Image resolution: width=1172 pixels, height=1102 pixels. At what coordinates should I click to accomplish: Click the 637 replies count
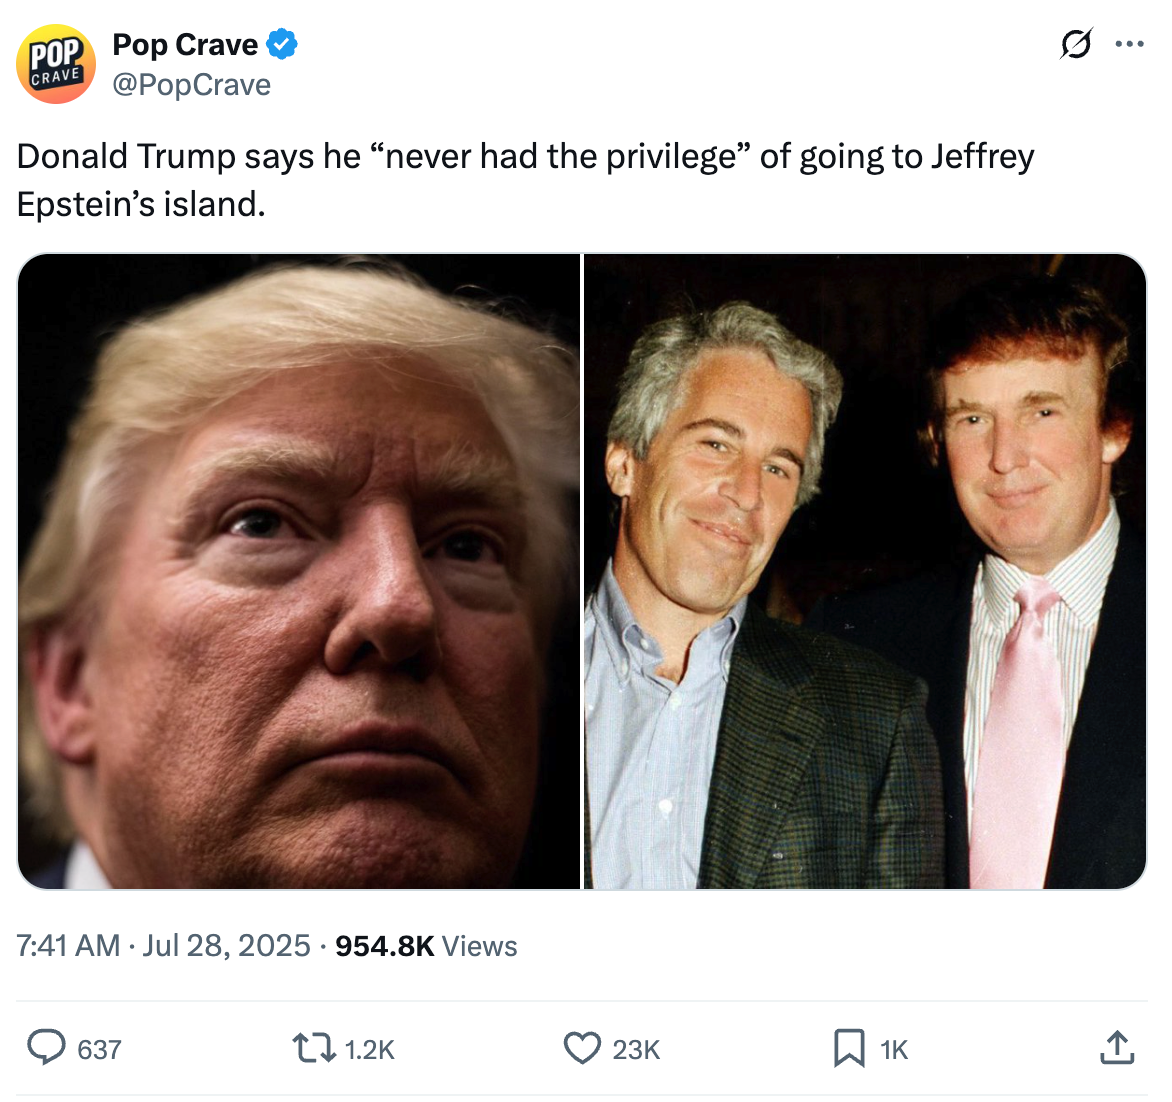[99, 1050]
